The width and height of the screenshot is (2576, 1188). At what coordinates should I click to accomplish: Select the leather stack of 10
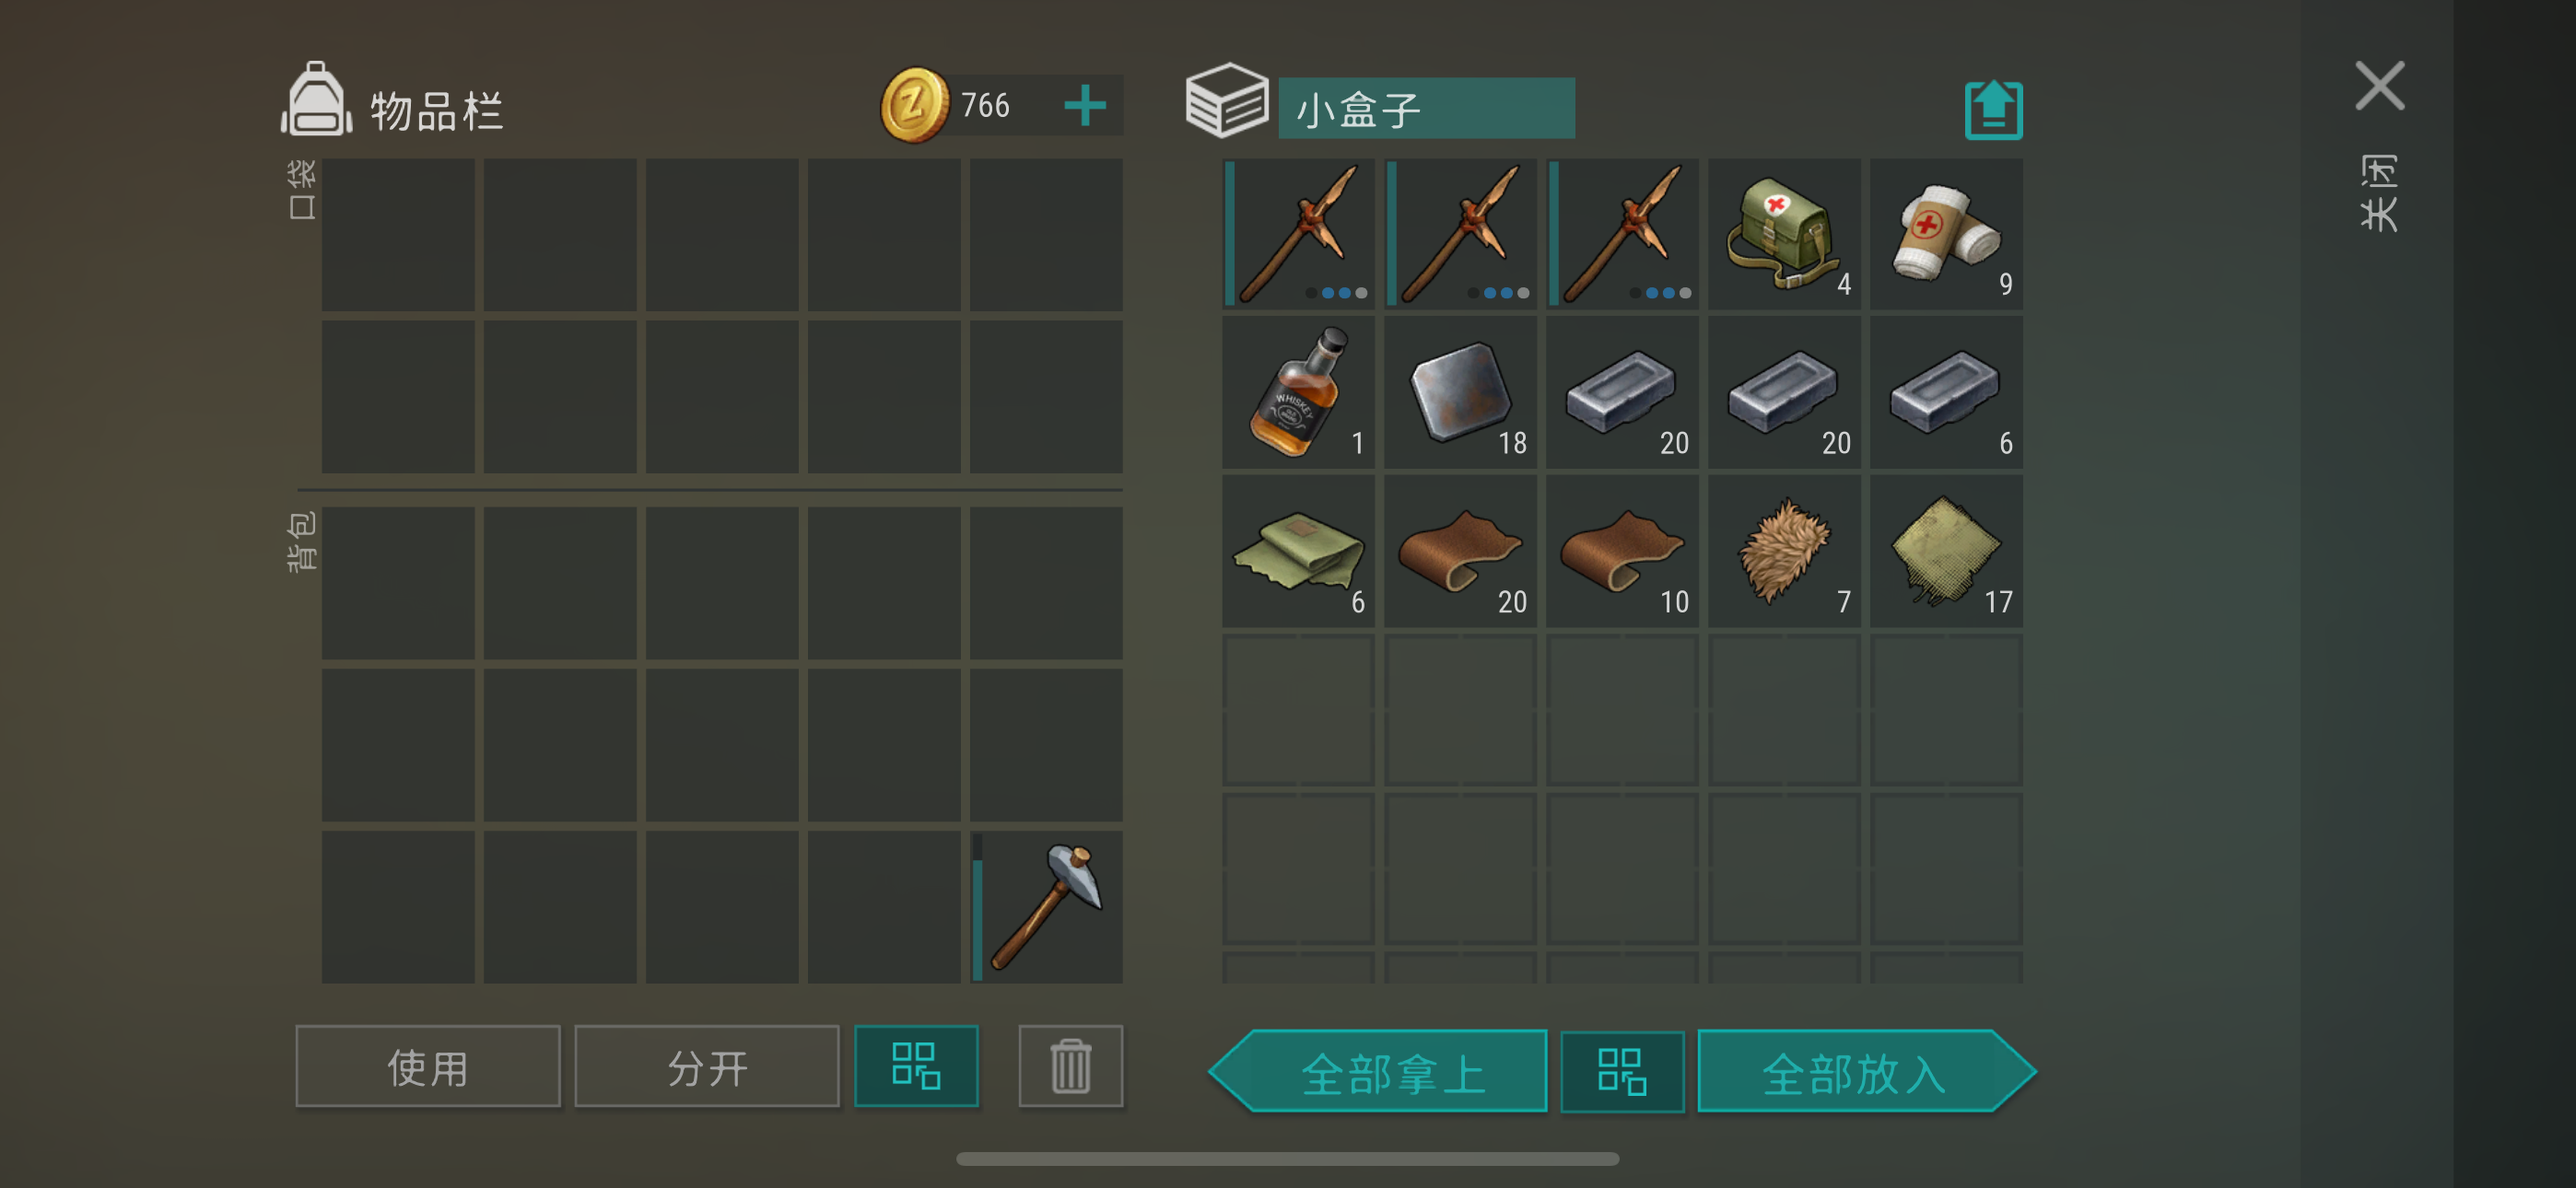point(1622,552)
